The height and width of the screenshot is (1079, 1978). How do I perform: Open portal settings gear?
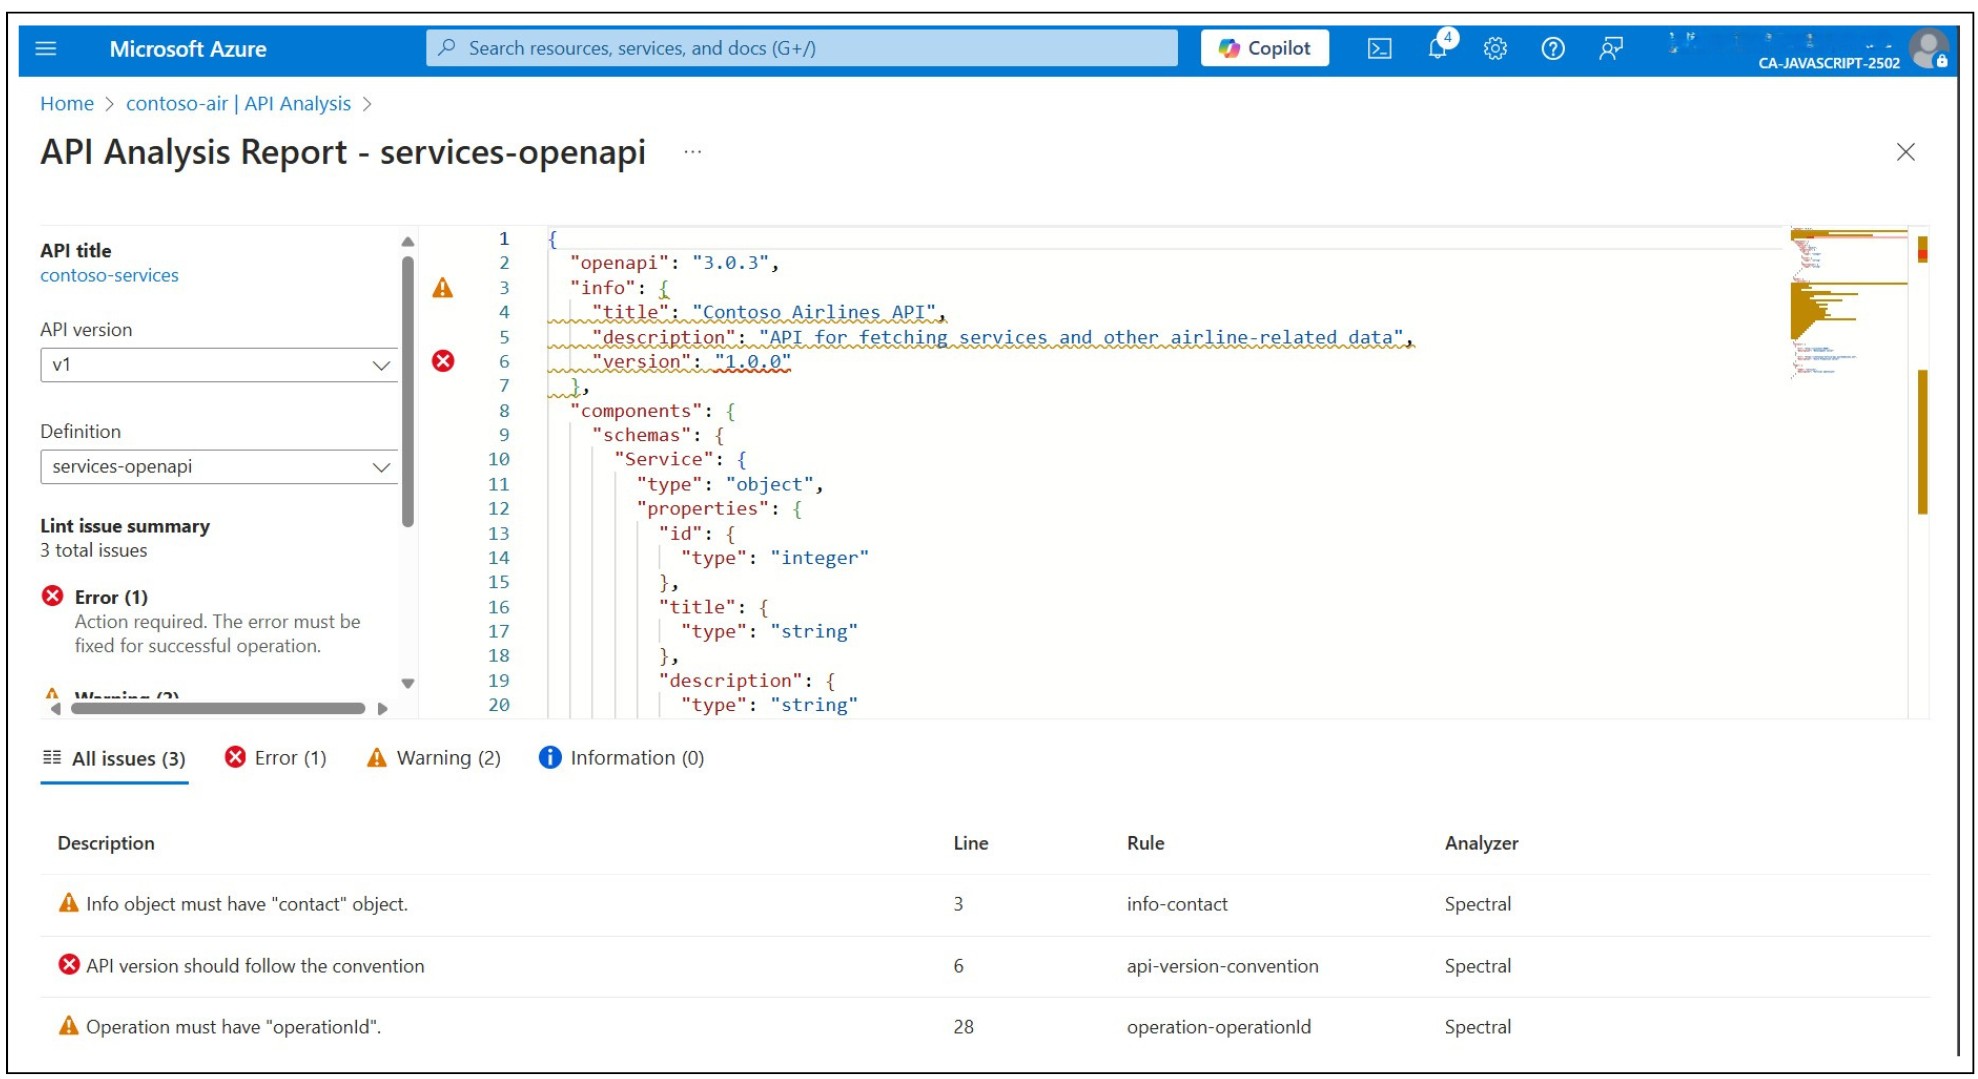click(1495, 48)
